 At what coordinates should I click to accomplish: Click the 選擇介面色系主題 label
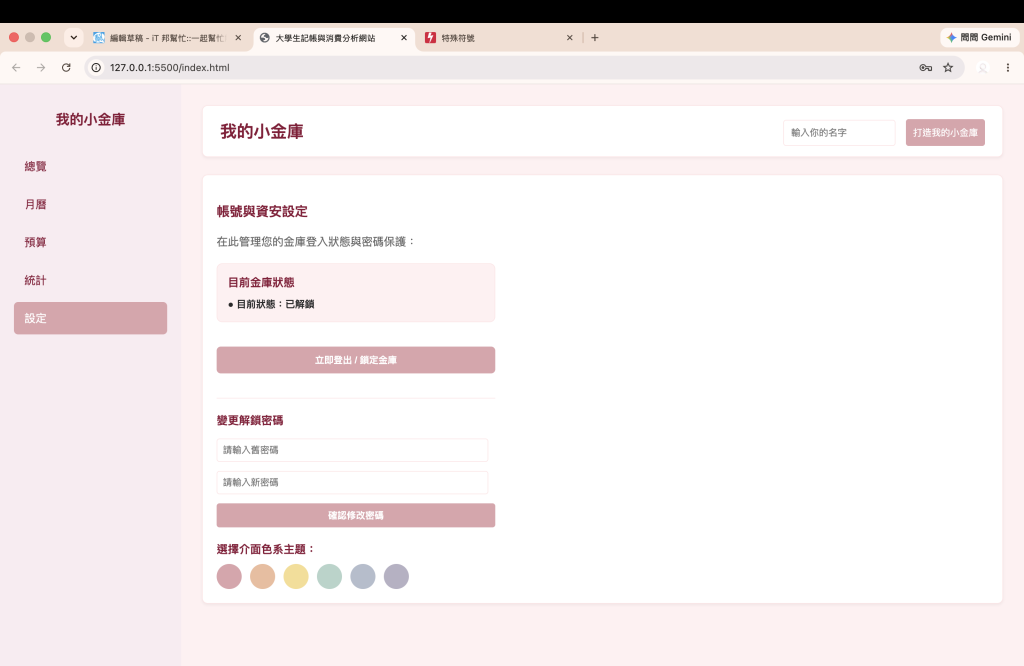point(266,549)
